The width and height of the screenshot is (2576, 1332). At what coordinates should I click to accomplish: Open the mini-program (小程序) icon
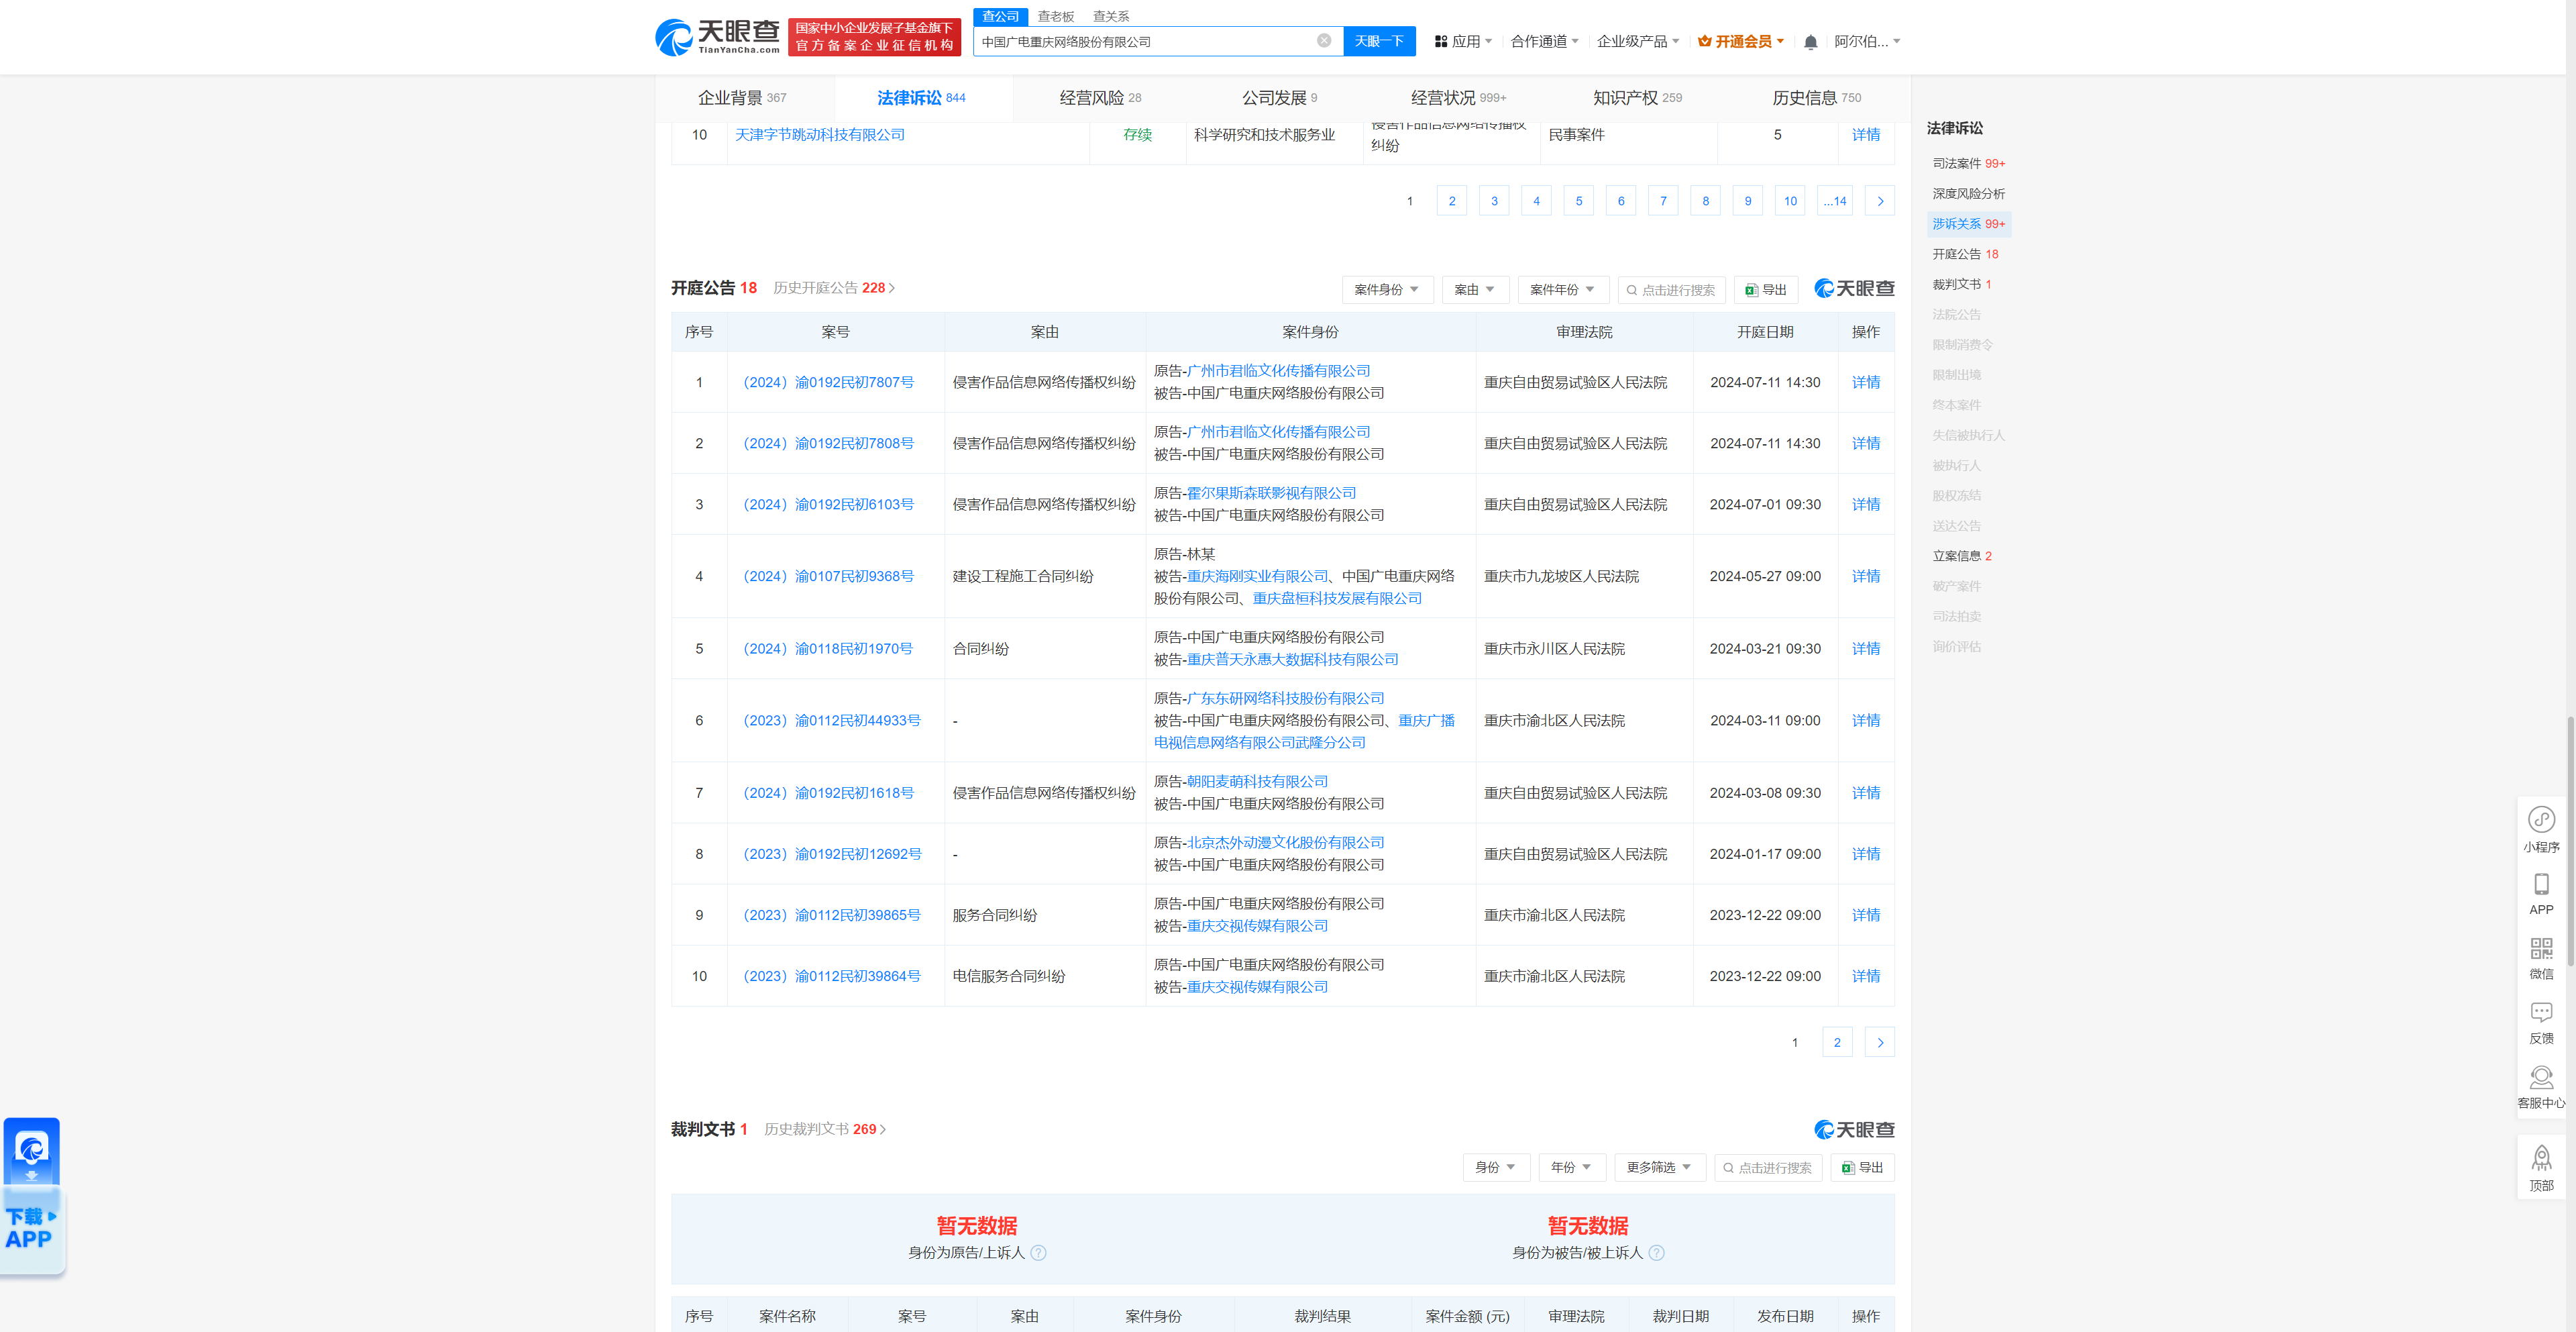[2541, 830]
